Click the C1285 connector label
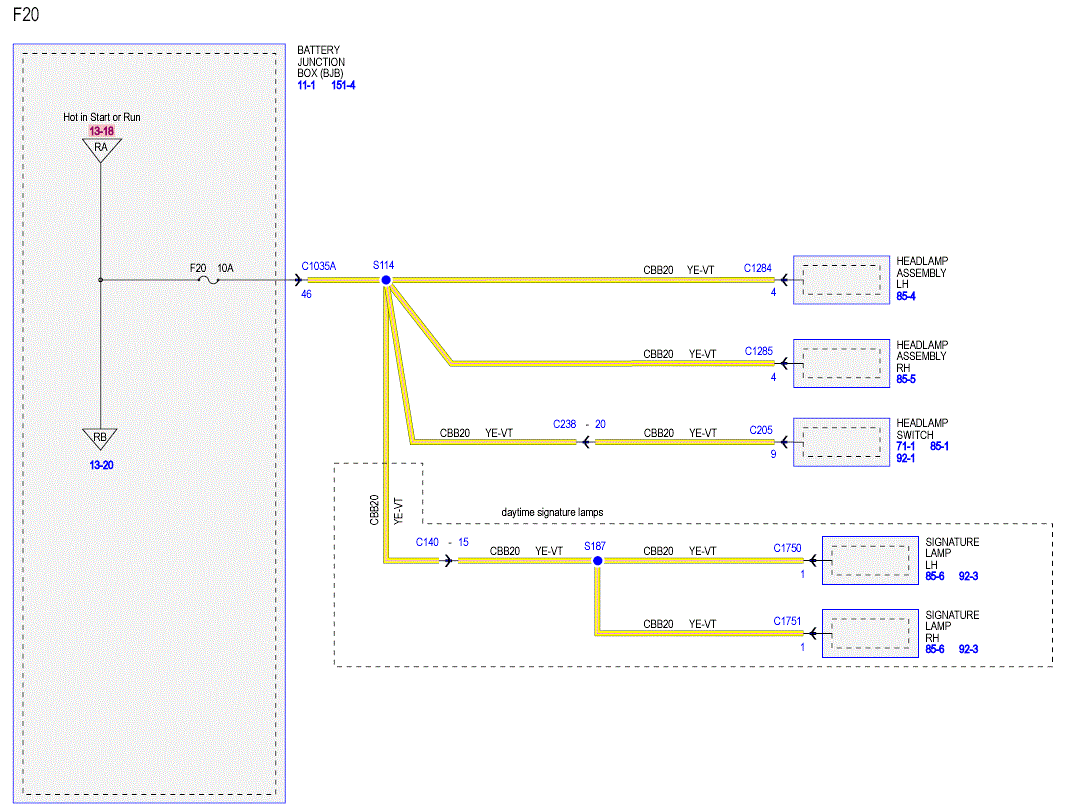Screen dimensions: 1065x809 click(759, 351)
